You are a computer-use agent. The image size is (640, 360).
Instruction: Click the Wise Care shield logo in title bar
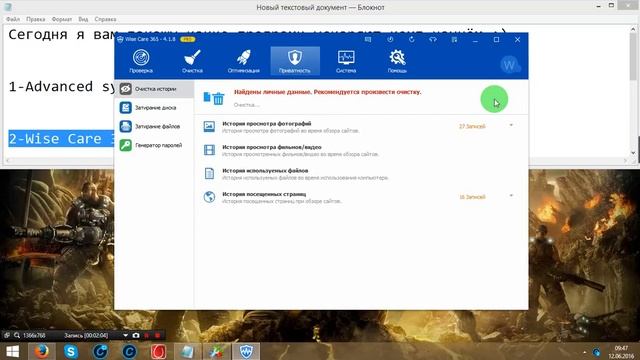[120, 40]
